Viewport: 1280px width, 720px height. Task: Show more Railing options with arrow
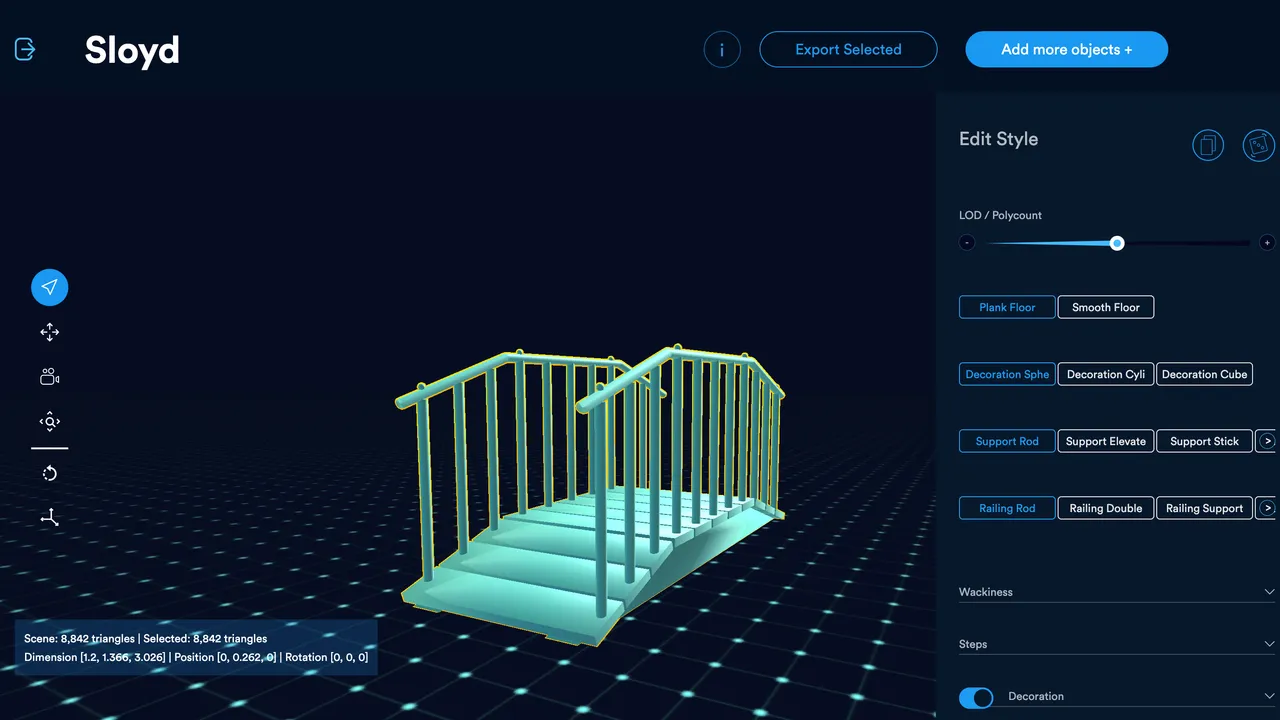pyautogui.click(x=1266, y=508)
